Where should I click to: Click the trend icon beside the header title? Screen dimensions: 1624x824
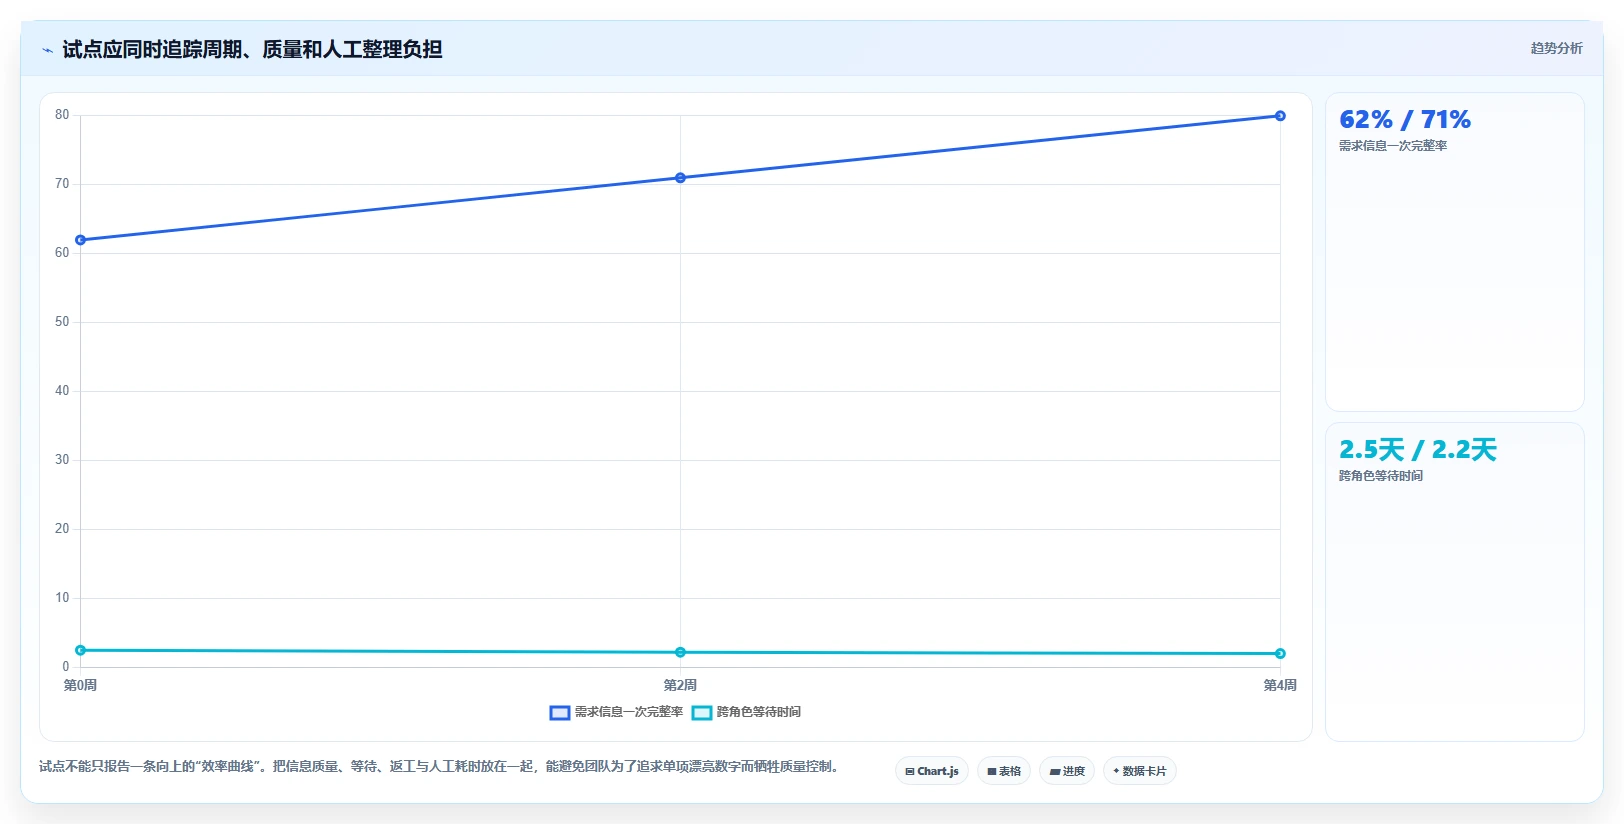coord(47,50)
